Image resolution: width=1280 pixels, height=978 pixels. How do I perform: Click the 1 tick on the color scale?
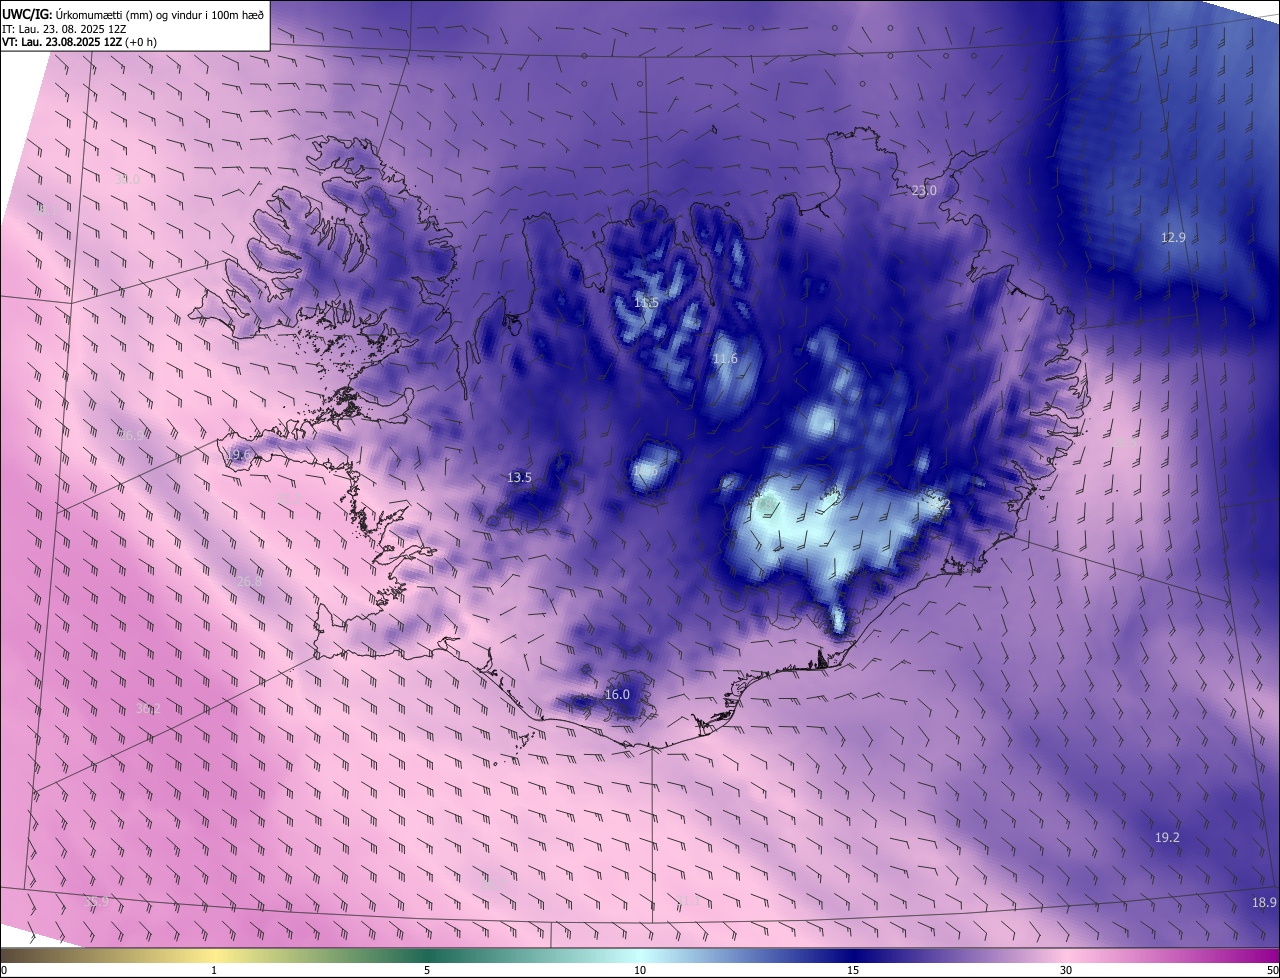[214, 970]
